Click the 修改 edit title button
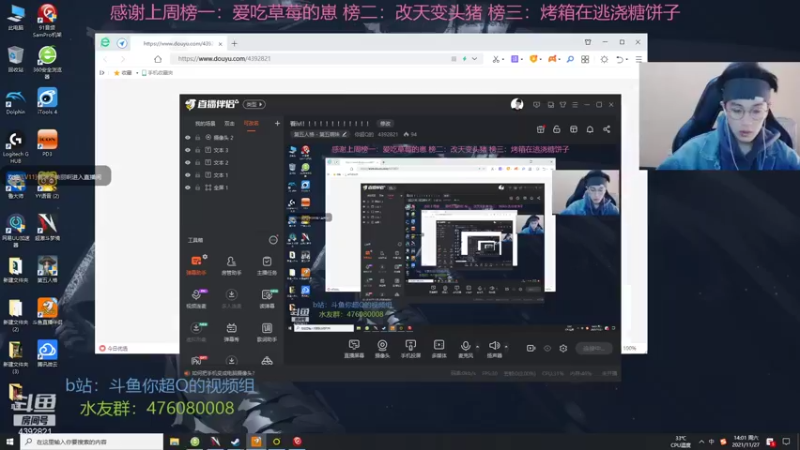 pyautogui.click(x=385, y=123)
